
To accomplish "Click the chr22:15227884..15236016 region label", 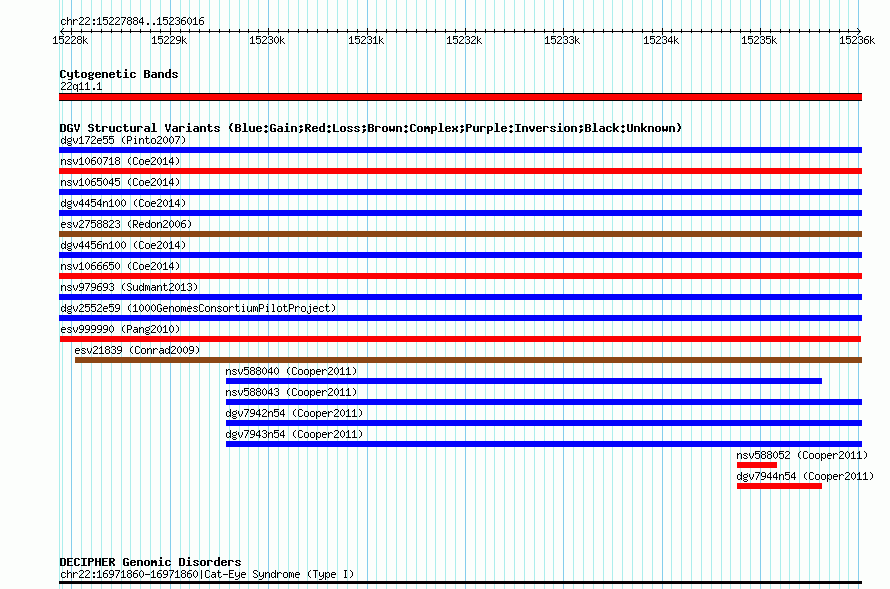I will 132,21.
